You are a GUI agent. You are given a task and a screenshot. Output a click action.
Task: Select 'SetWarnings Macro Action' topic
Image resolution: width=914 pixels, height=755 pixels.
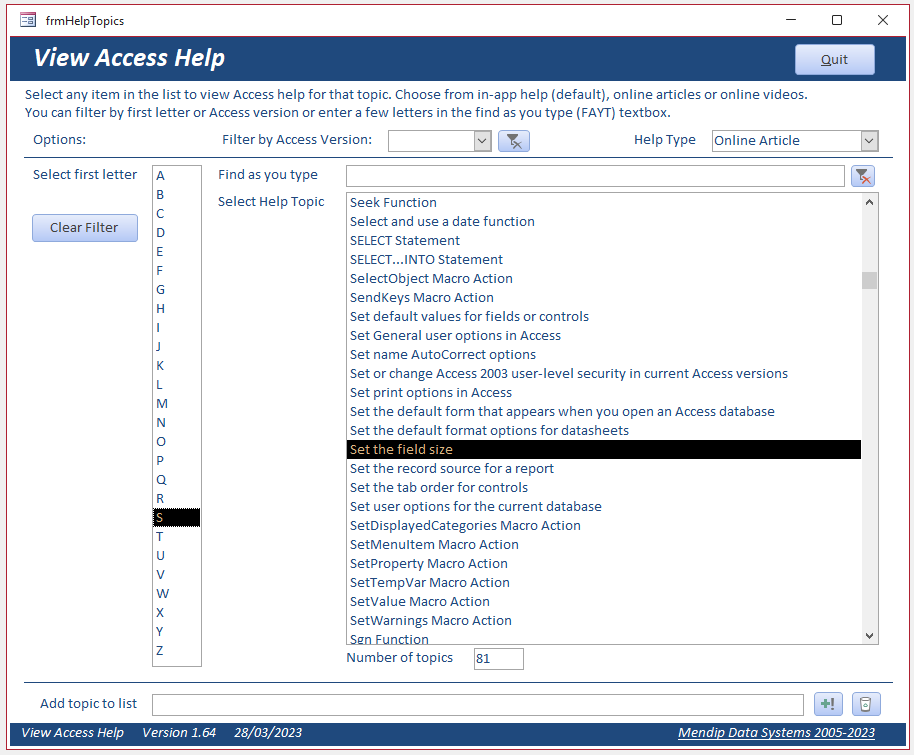[x=604, y=620]
